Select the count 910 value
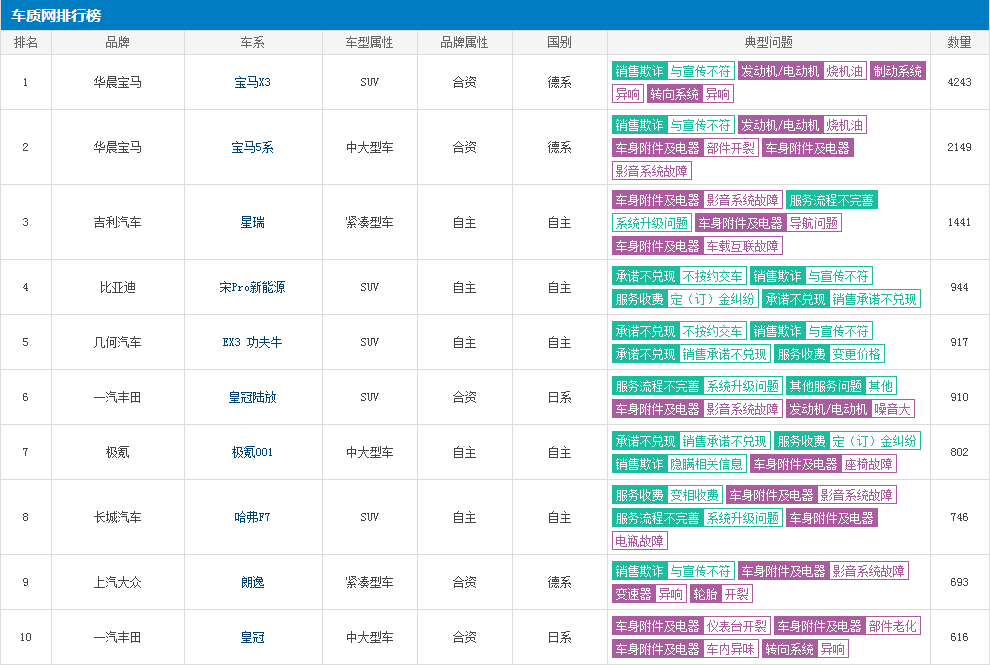Viewport: 990px width, 665px height. point(959,397)
